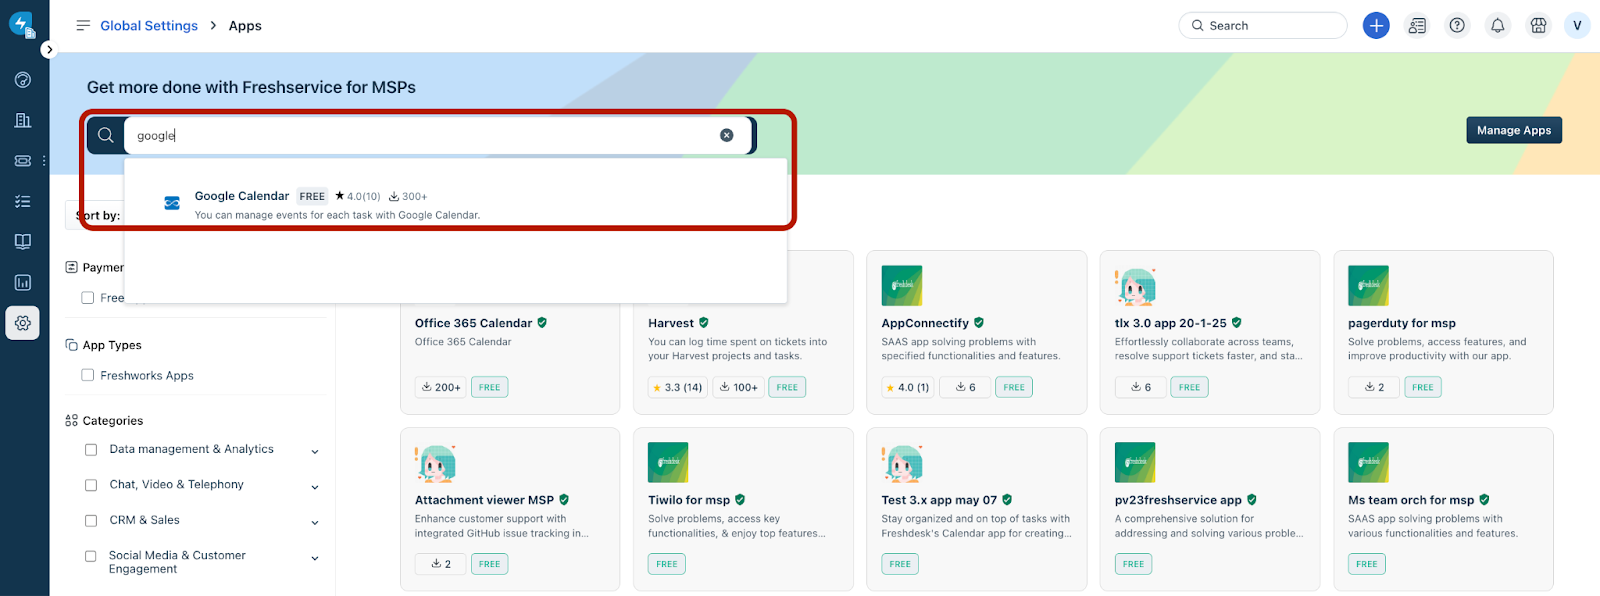Go to the Global Settings breadcrumb
Image resolution: width=1600 pixels, height=596 pixels.
pyautogui.click(x=149, y=26)
